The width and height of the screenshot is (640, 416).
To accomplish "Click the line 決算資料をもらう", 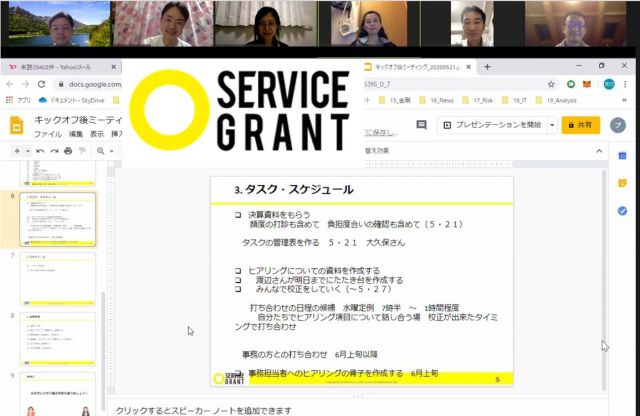I will point(279,215).
